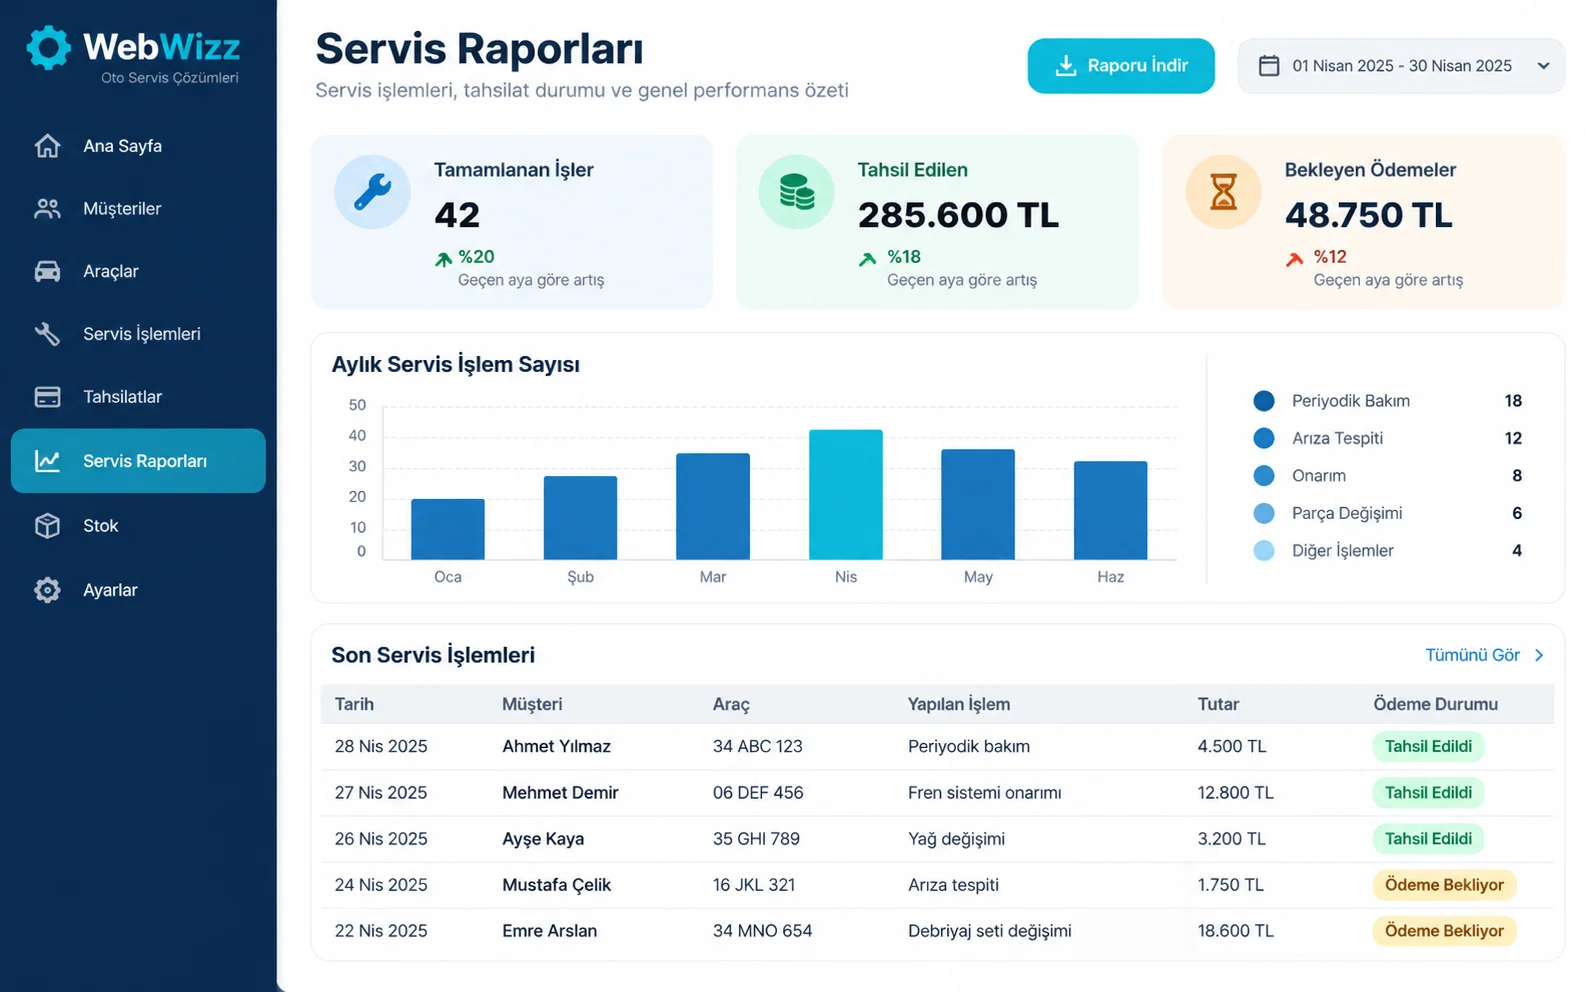Click the card icon beside Tahsilatlar
Image resolution: width=1586 pixels, height=992 pixels.
point(47,397)
